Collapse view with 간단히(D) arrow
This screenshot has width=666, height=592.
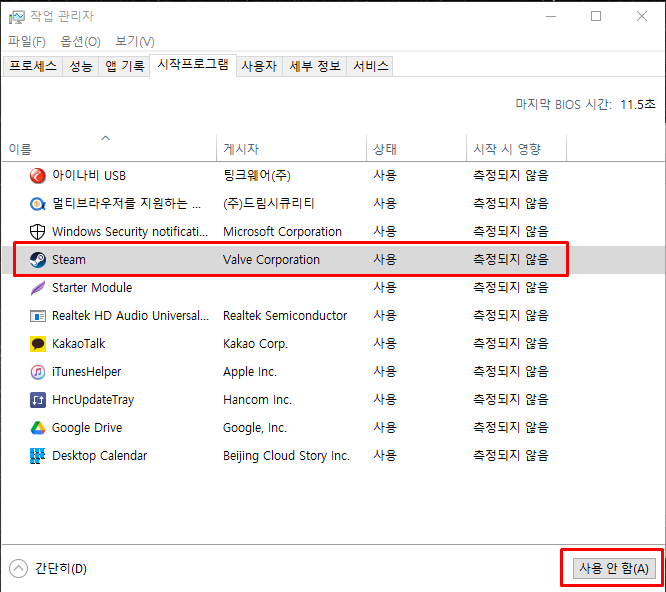(x=18, y=569)
